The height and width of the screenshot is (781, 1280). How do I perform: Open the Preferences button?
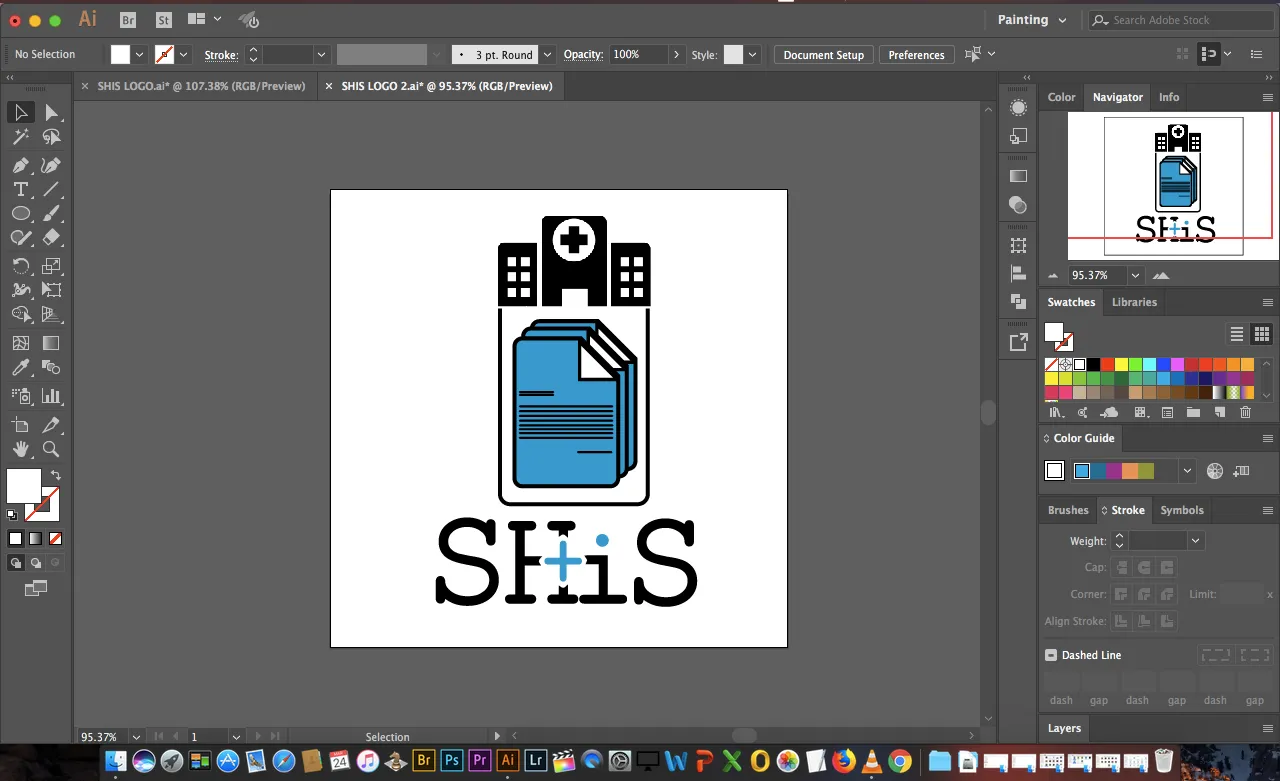[x=916, y=55]
